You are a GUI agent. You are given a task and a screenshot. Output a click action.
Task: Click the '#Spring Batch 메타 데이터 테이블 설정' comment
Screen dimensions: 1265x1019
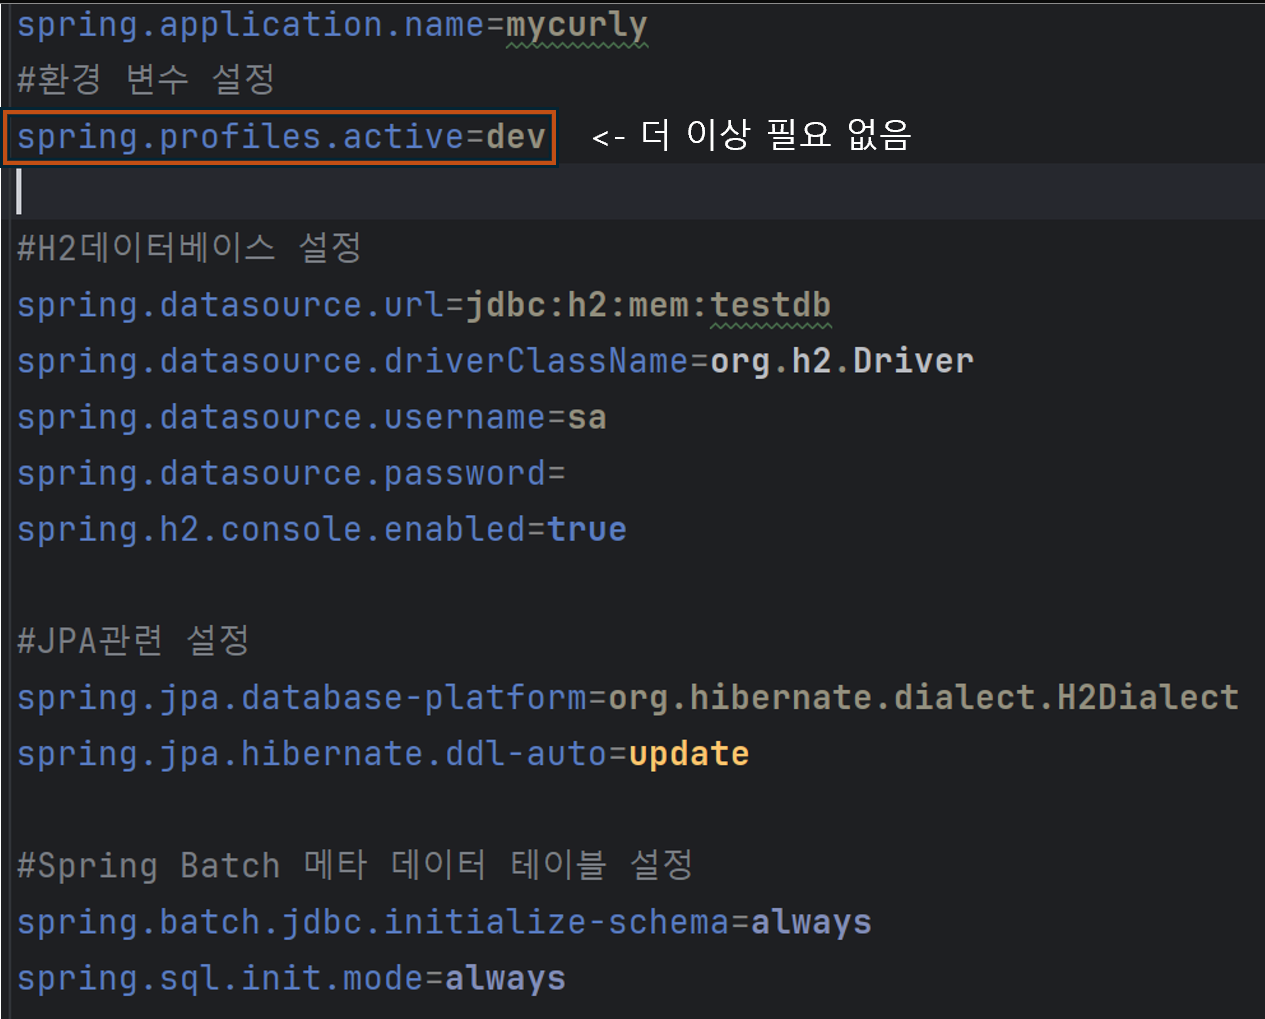coord(355,865)
